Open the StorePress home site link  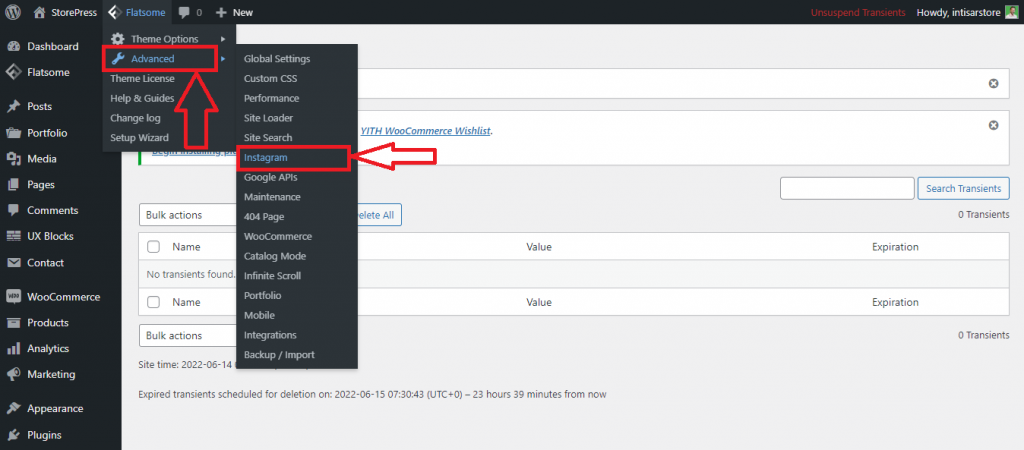click(x=65, y=12)
